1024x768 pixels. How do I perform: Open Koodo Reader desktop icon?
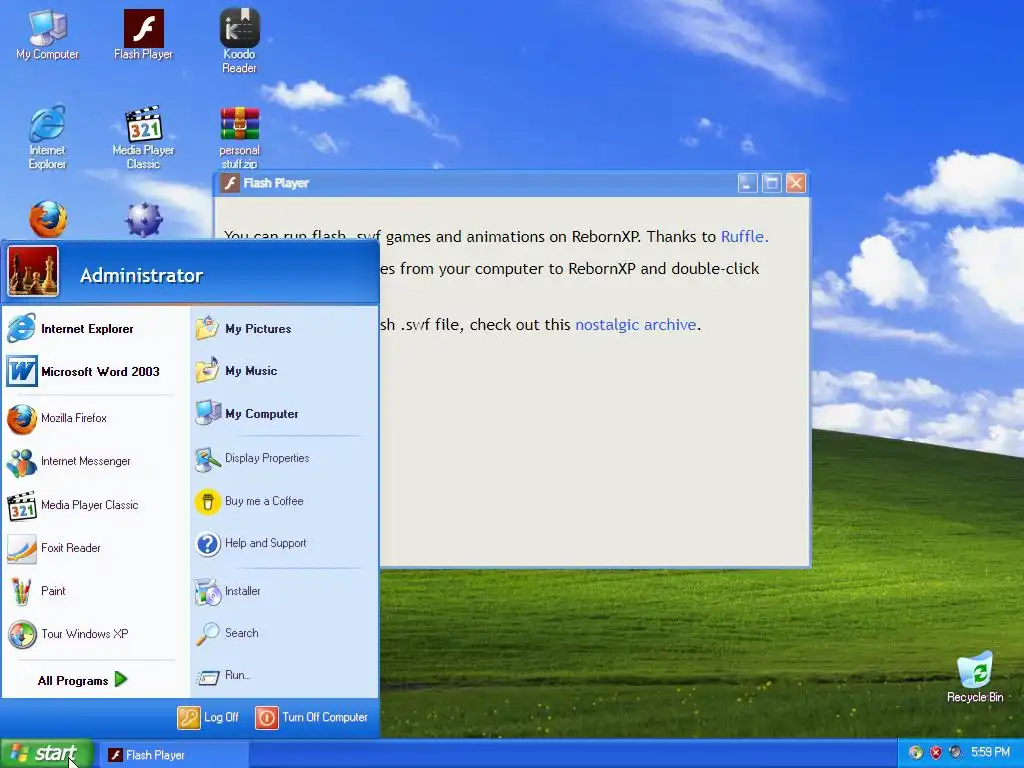tap(239, 40)
